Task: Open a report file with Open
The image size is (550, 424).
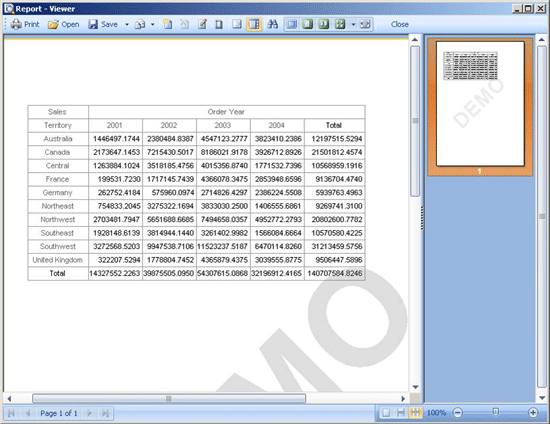Action: tap(64, 24)
